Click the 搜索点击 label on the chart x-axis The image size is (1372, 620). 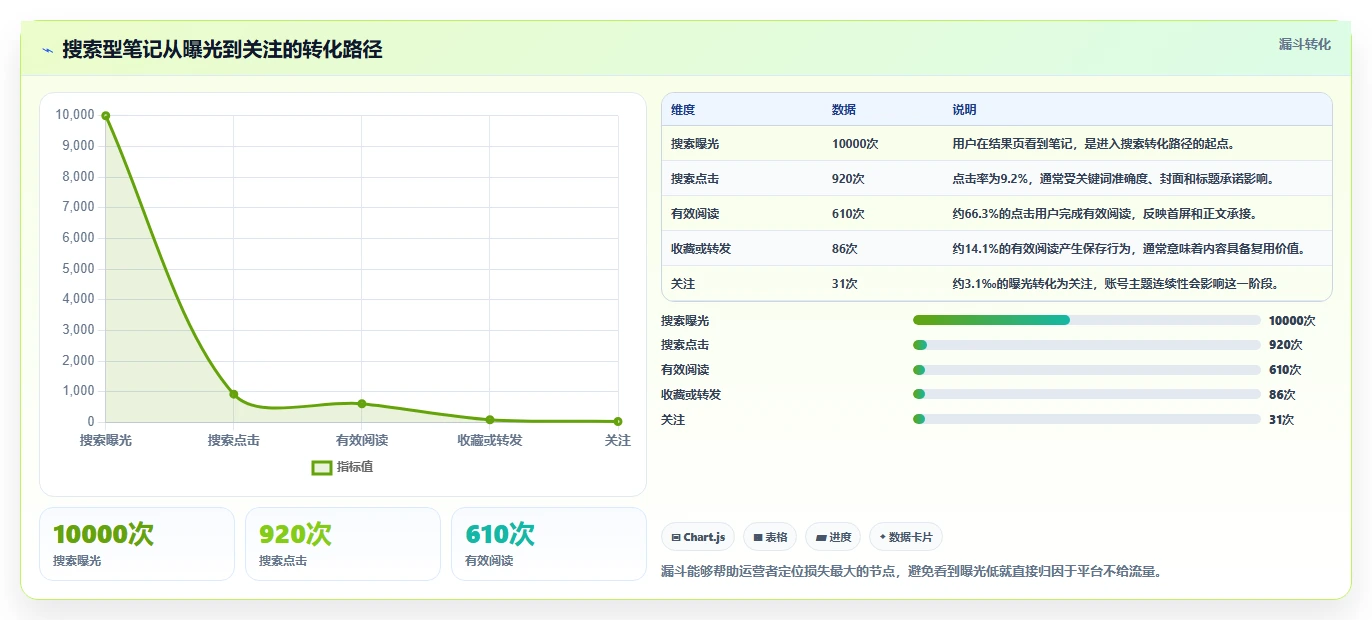234,440
